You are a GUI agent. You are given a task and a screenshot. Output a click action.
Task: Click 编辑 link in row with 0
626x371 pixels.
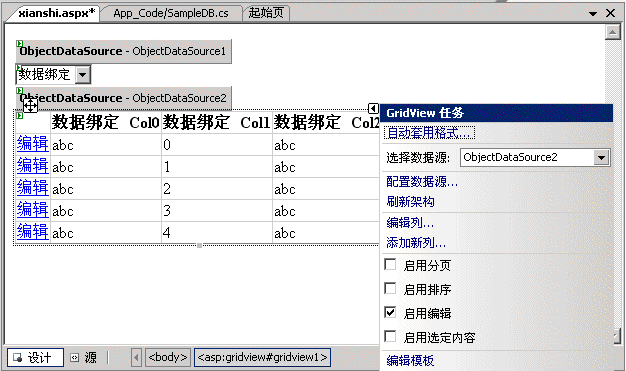pos(32,144)
